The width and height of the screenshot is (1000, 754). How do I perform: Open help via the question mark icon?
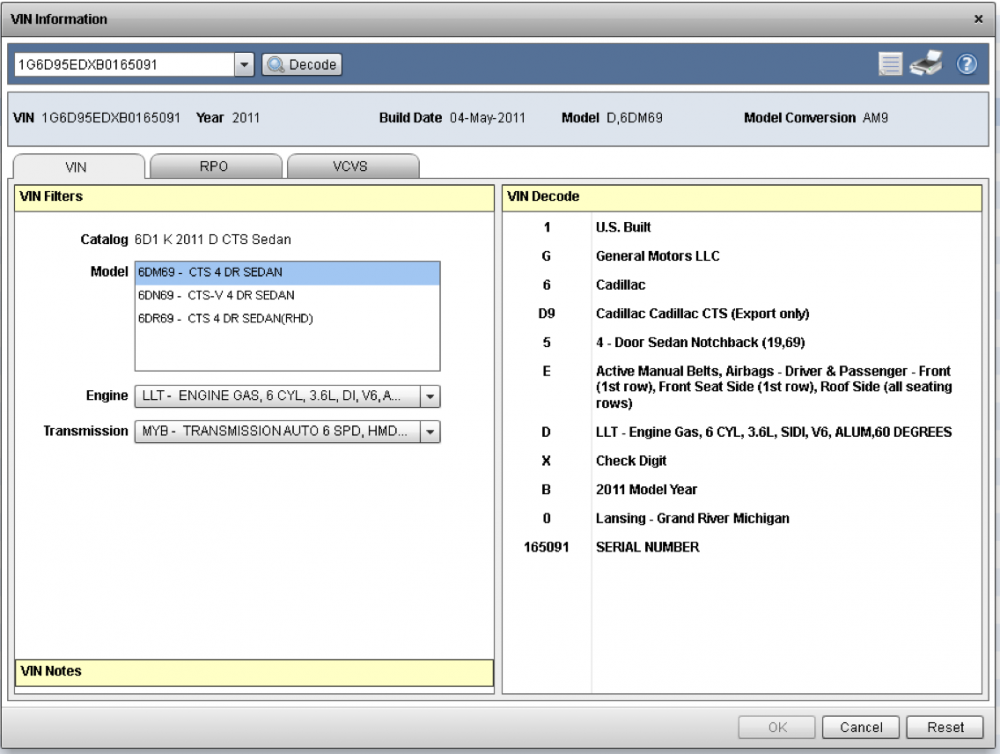[x=966, y=65]
